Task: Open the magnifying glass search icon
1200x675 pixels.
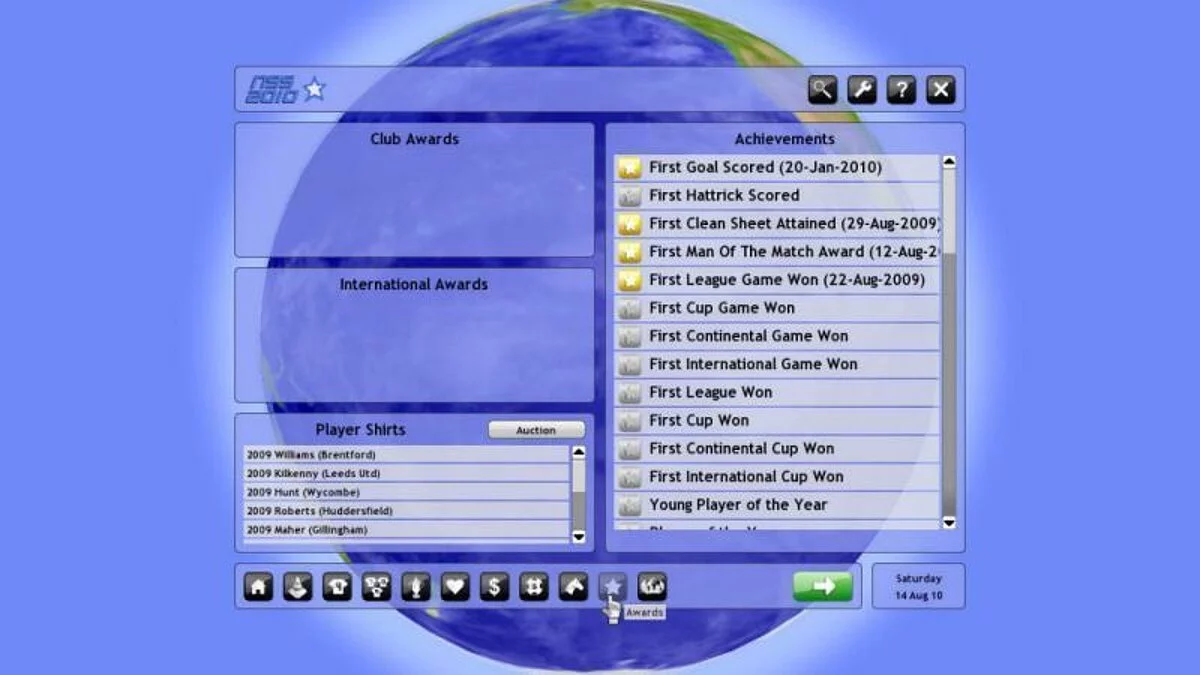Action: coord(822,90)
